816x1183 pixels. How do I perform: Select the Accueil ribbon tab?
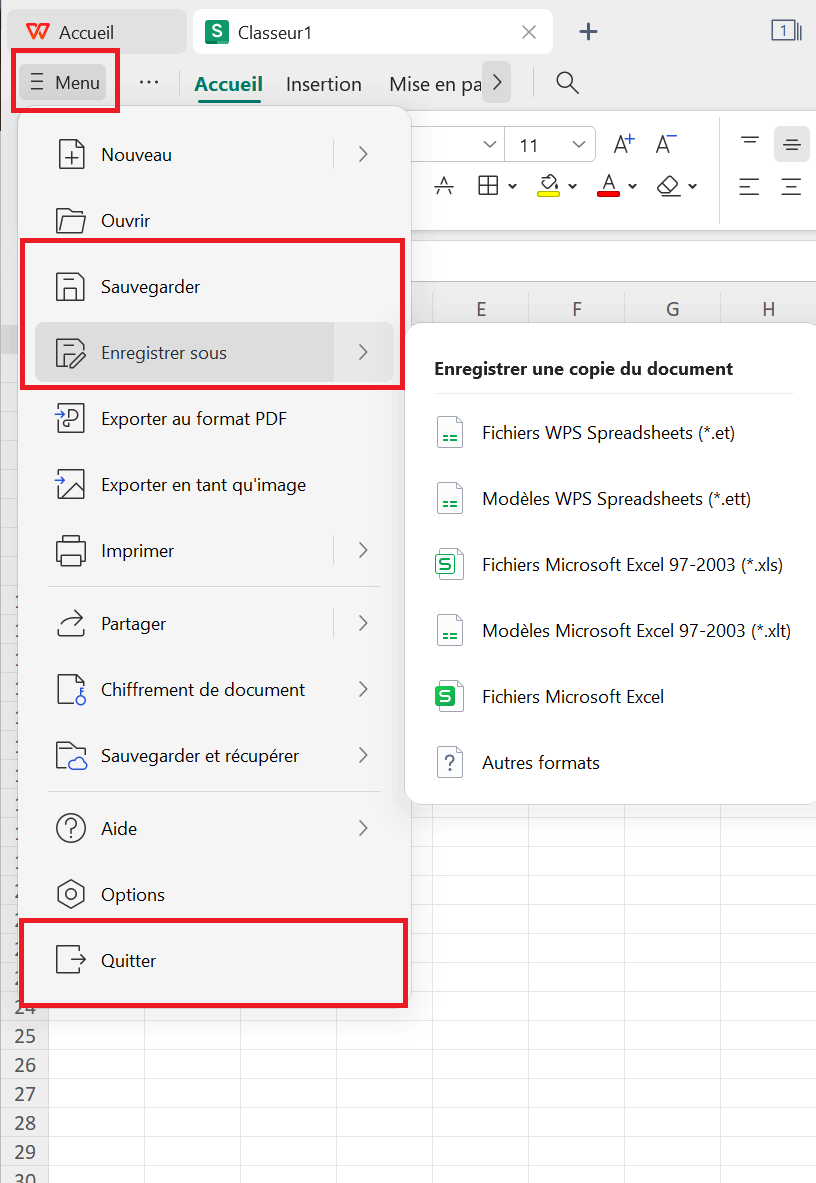[229, 84]
